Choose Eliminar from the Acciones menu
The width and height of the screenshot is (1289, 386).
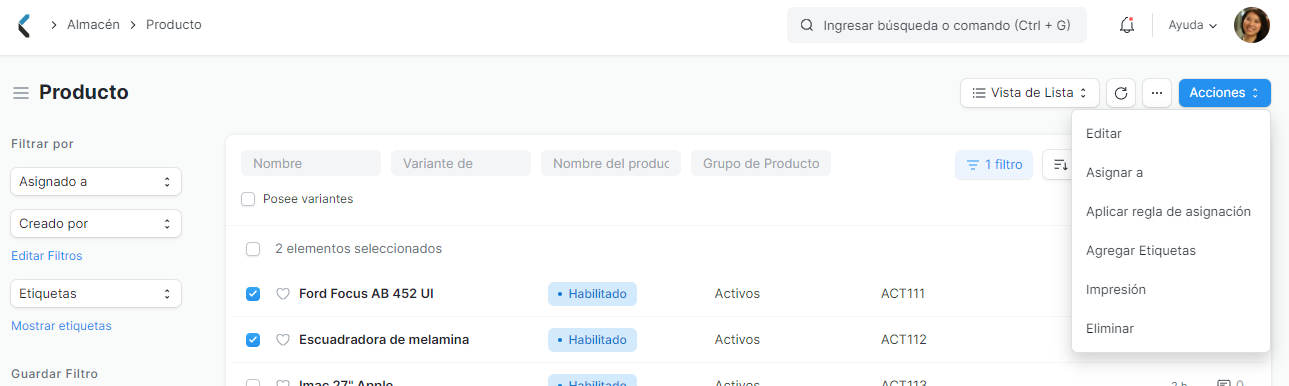[x=1171, y=329]
